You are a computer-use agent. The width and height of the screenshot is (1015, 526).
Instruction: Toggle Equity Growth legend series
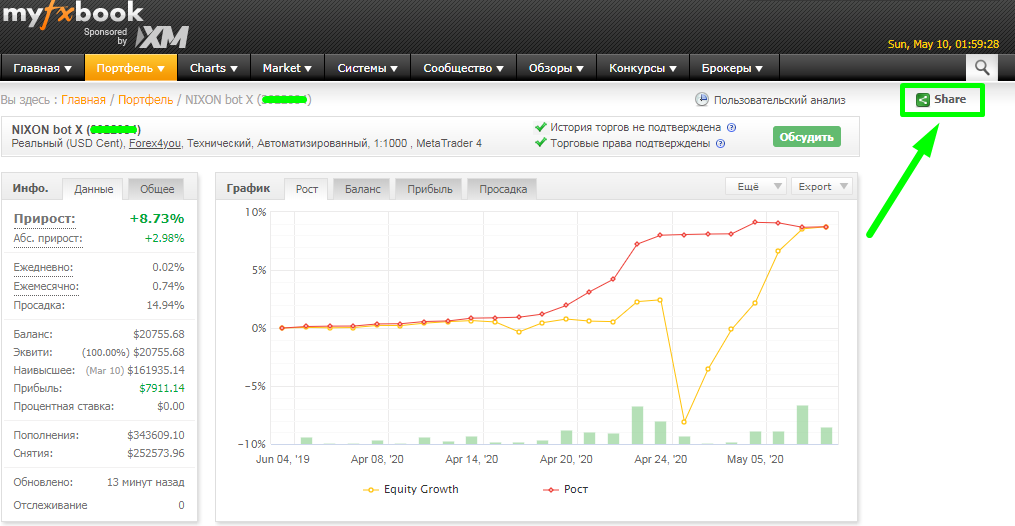411,490
